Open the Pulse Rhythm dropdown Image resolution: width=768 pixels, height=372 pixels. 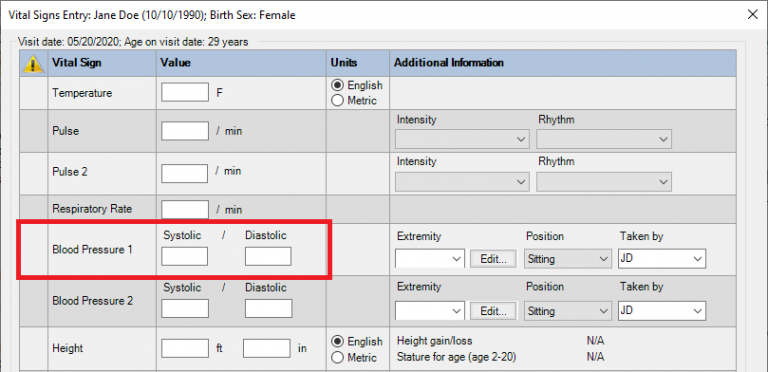pos(604,139)
